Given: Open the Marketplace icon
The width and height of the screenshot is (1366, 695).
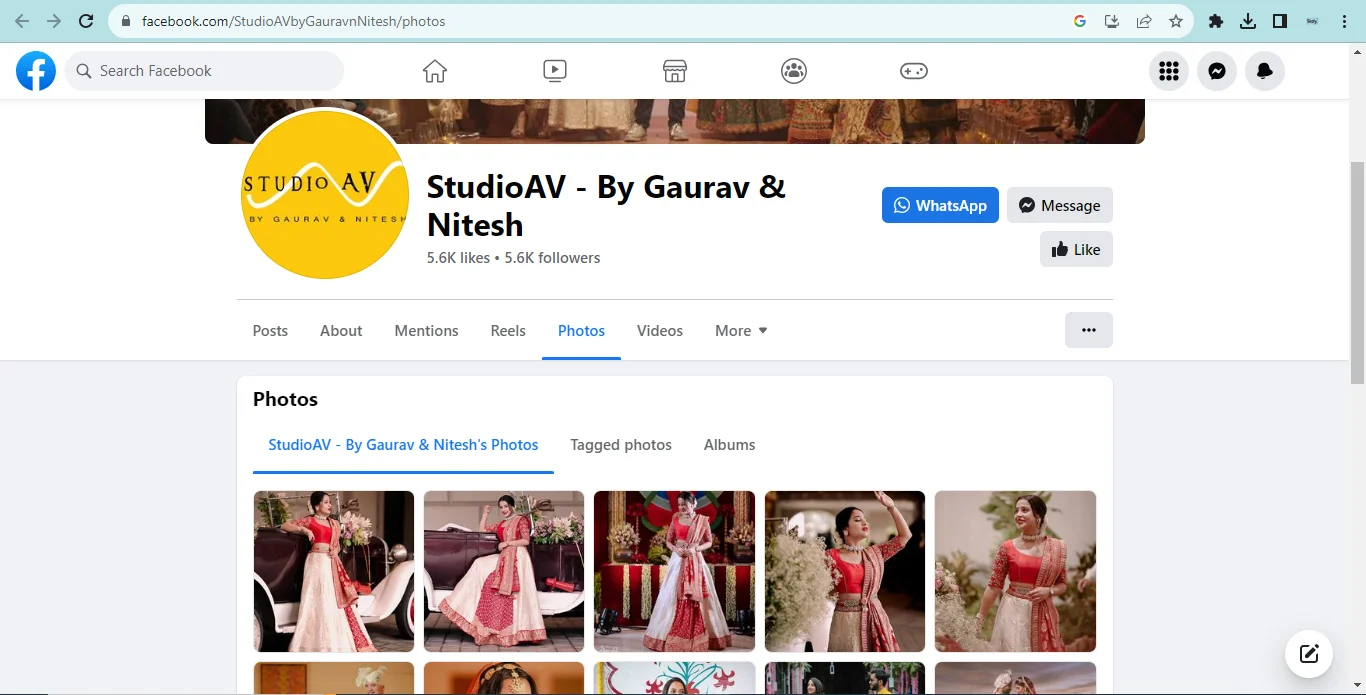Looking at the screenshot, I should coord(675,71).
